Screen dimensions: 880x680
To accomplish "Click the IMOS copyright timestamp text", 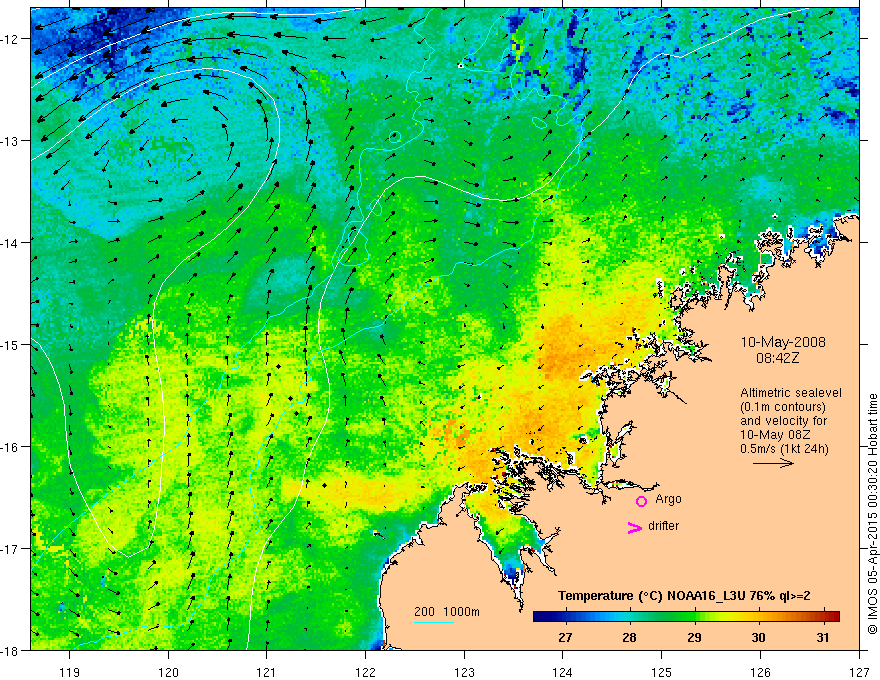I will pos(872,514).
